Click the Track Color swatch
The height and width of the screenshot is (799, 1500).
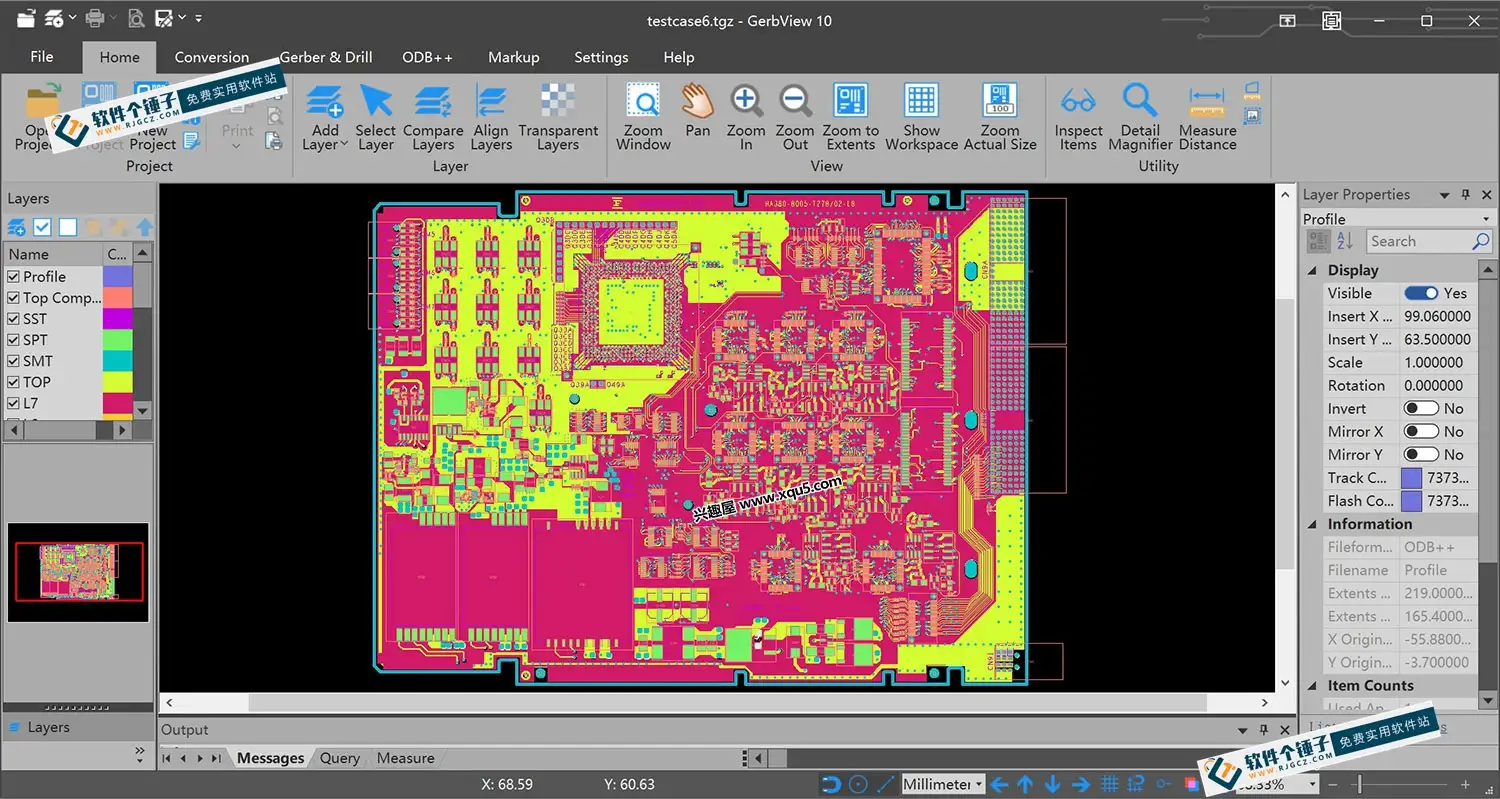click(x=1411, y=478)
